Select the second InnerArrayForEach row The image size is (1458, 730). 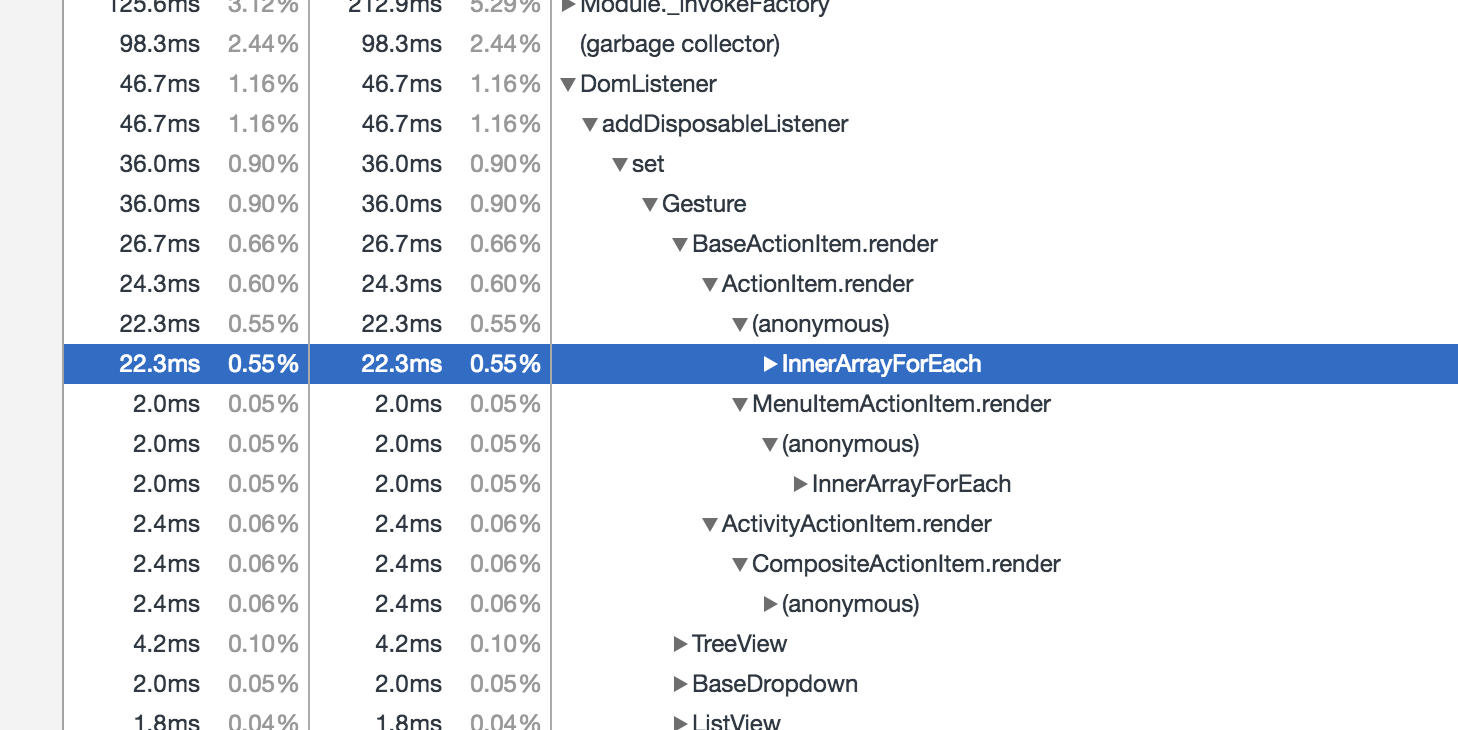click(x=912, y=484)
